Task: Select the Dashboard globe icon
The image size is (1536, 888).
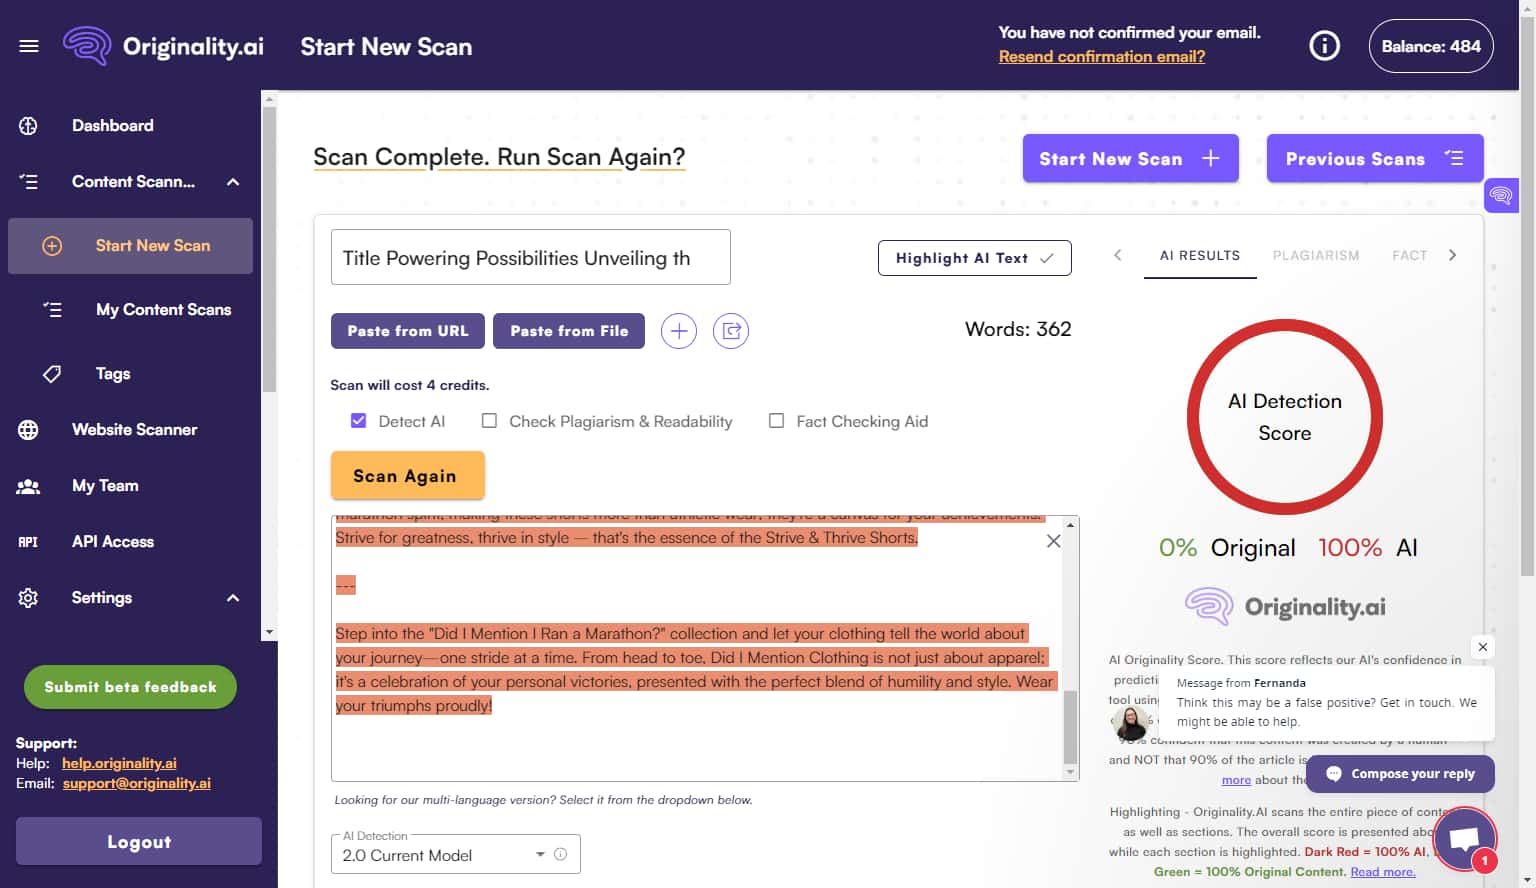Action: click(27, 125)
